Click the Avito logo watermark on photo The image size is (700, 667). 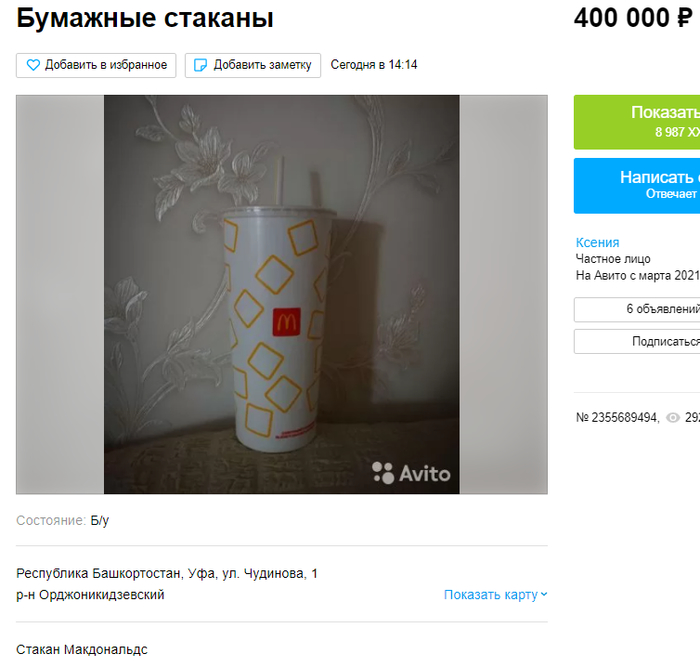[x=411, y=473]
